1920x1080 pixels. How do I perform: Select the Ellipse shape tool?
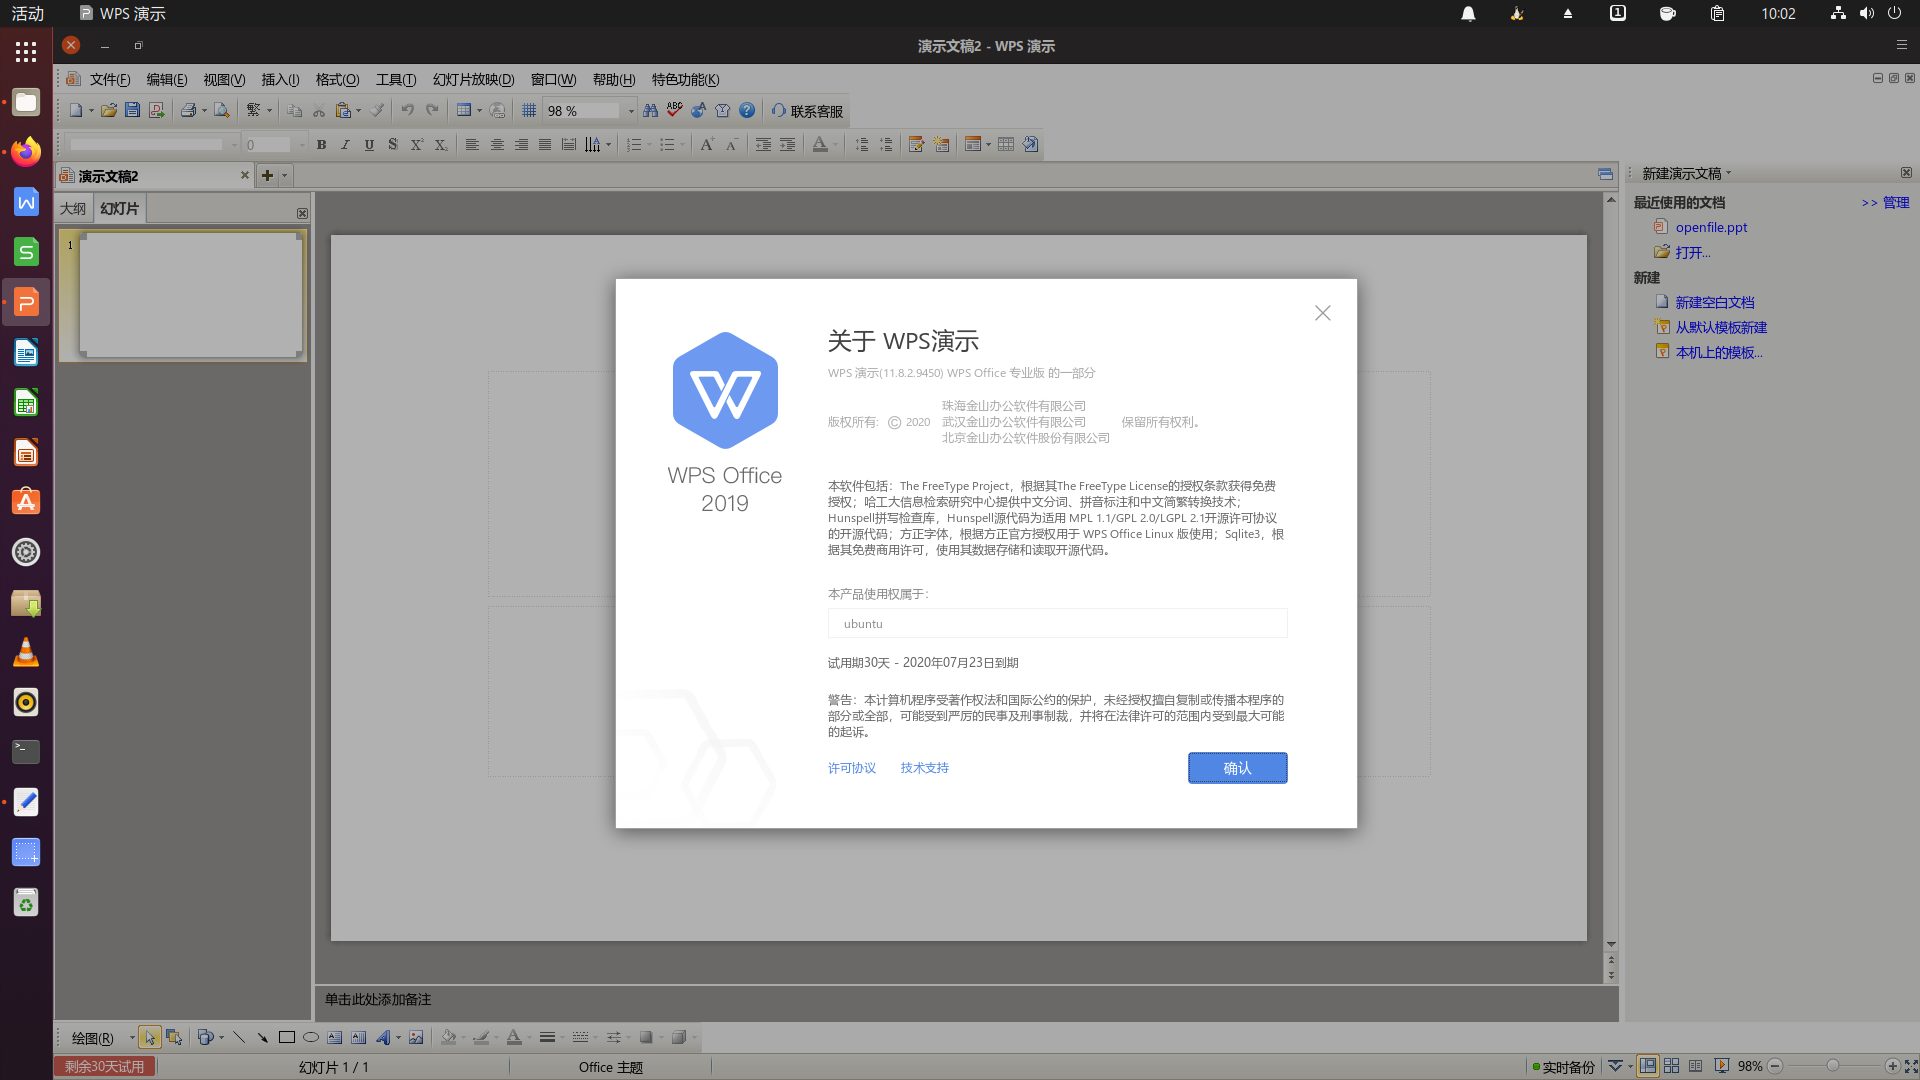311,1038
